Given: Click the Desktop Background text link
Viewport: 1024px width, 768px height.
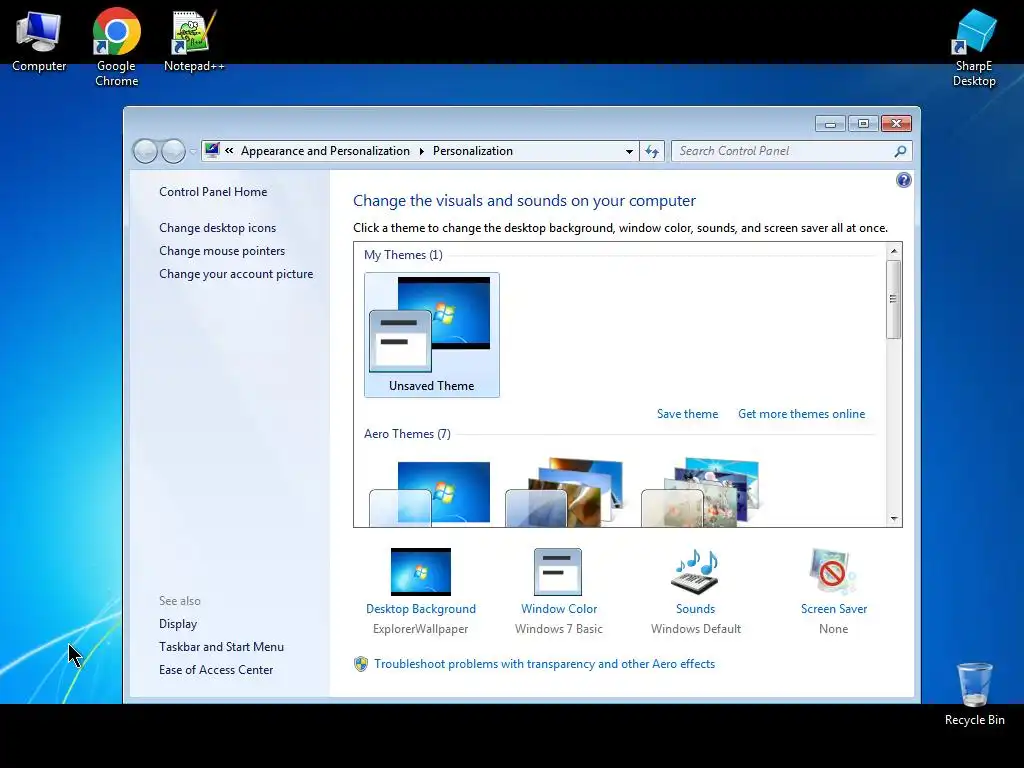Looking at the screenshot, I should 421,609.
